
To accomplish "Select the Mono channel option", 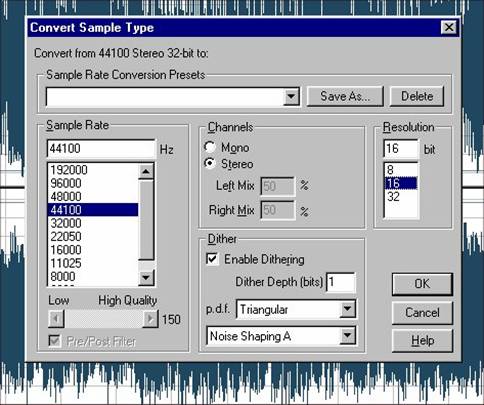I will coord(210,147).
